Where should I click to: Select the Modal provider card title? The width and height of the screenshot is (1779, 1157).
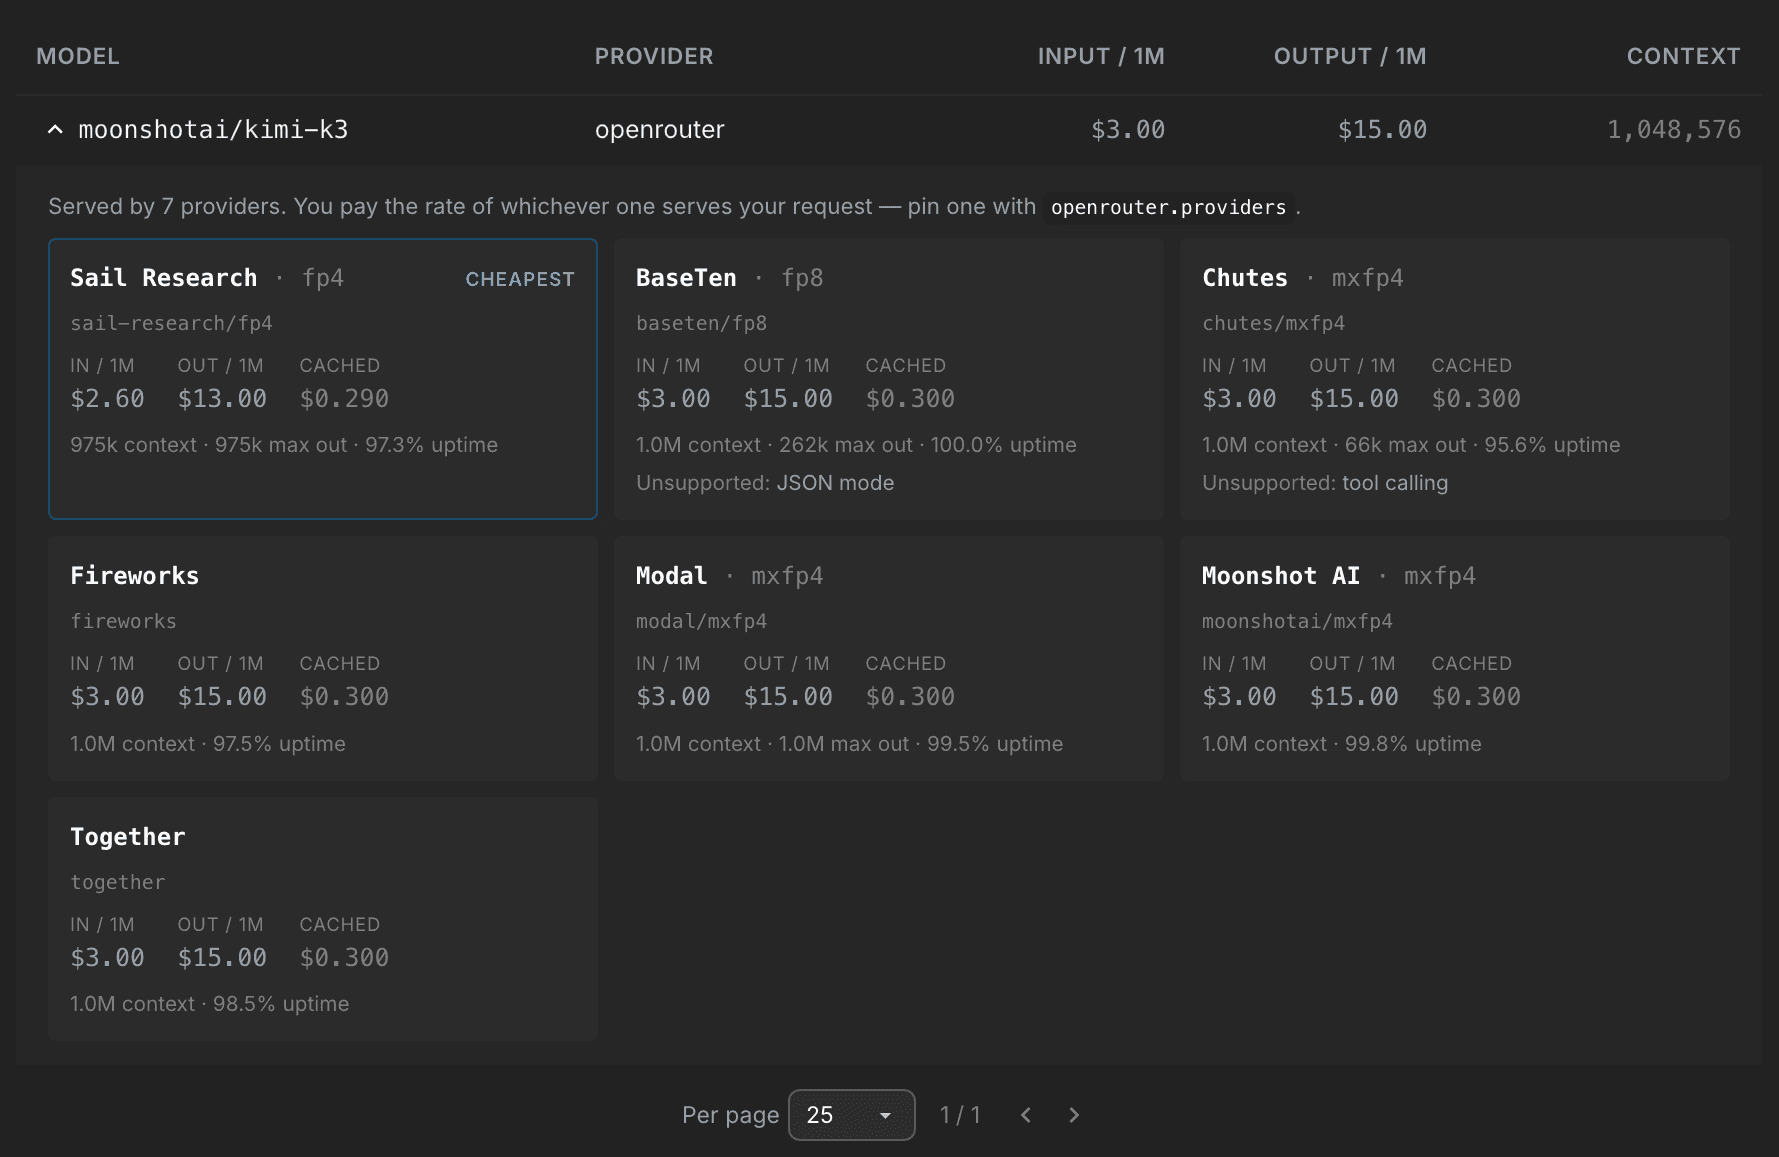coord(671,576)
